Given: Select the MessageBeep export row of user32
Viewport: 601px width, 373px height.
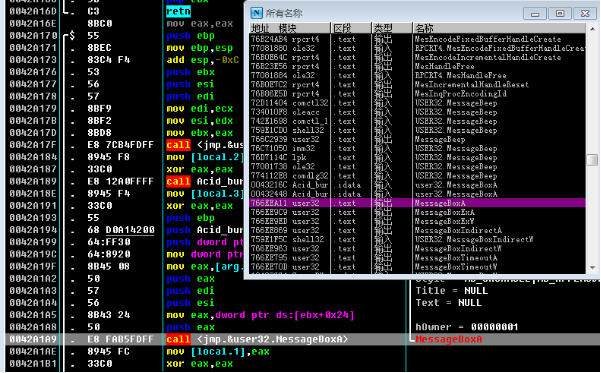Looking at the screenshot, I should click(x=417, y=139).
